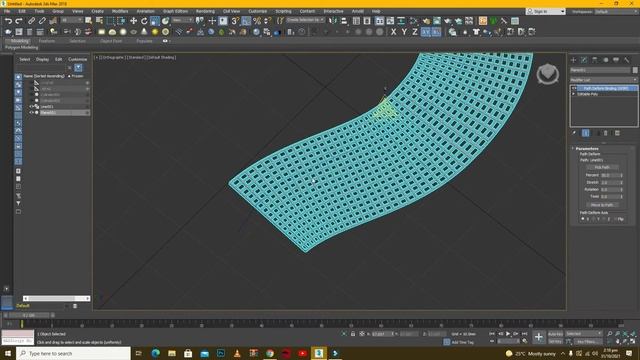This screenshot has width=640, height=360.
Task: Click the Redo arrow icon
Action: [19, 21]
